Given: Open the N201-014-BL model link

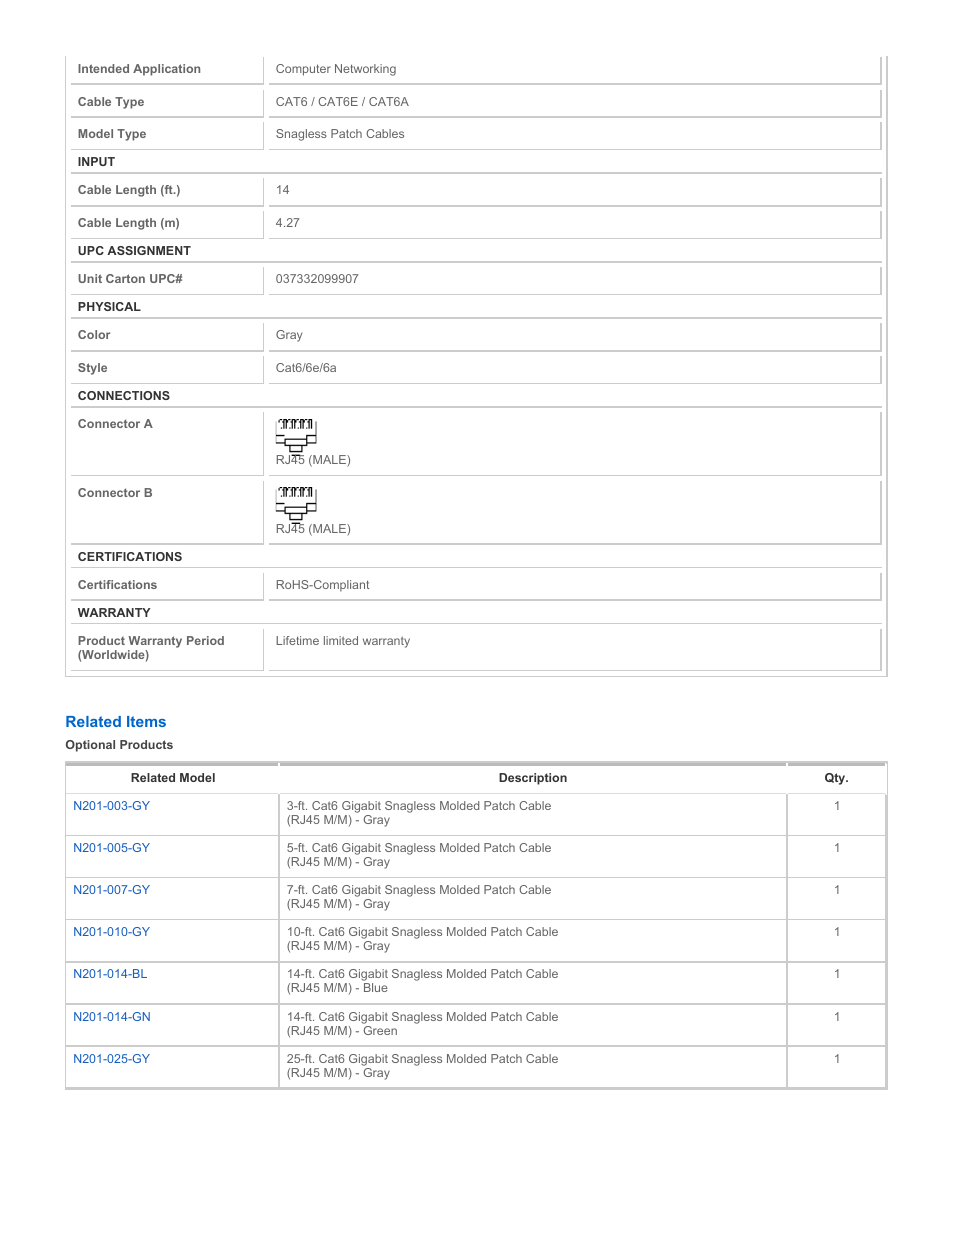Looking at the screenshot, I should pyautogui.click(x=110, y=974).
